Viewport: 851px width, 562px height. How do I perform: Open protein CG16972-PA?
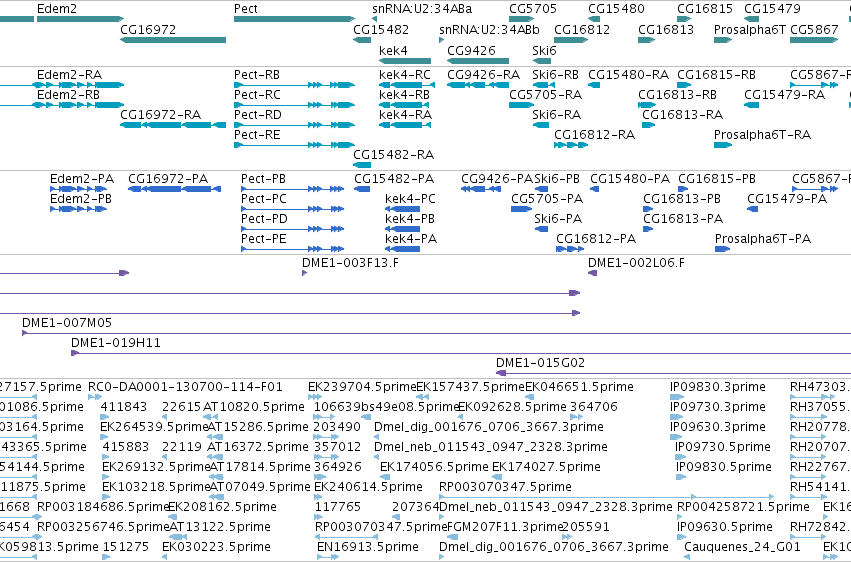click(x=174, y=189)
